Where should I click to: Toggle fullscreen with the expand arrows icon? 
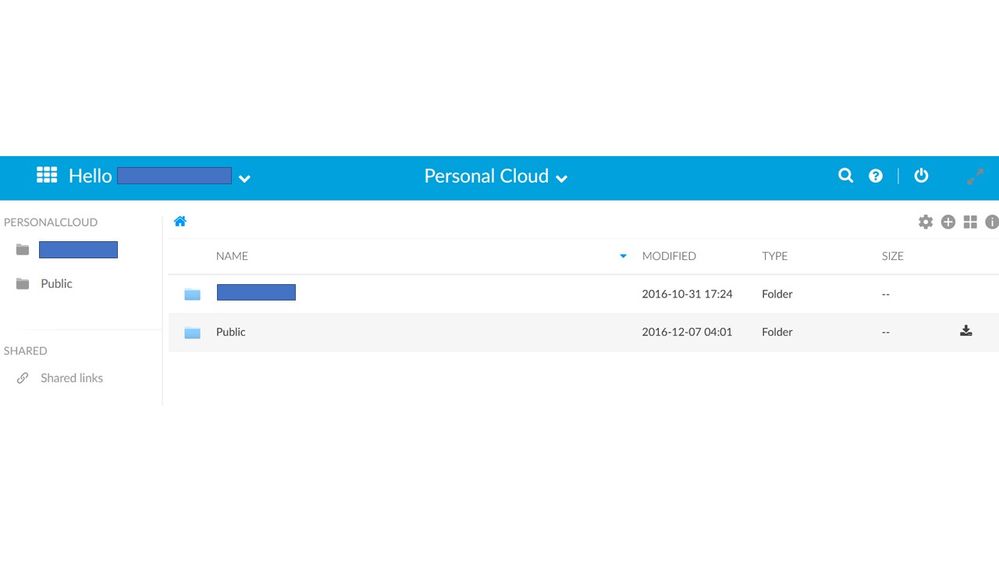pos(975,176)
